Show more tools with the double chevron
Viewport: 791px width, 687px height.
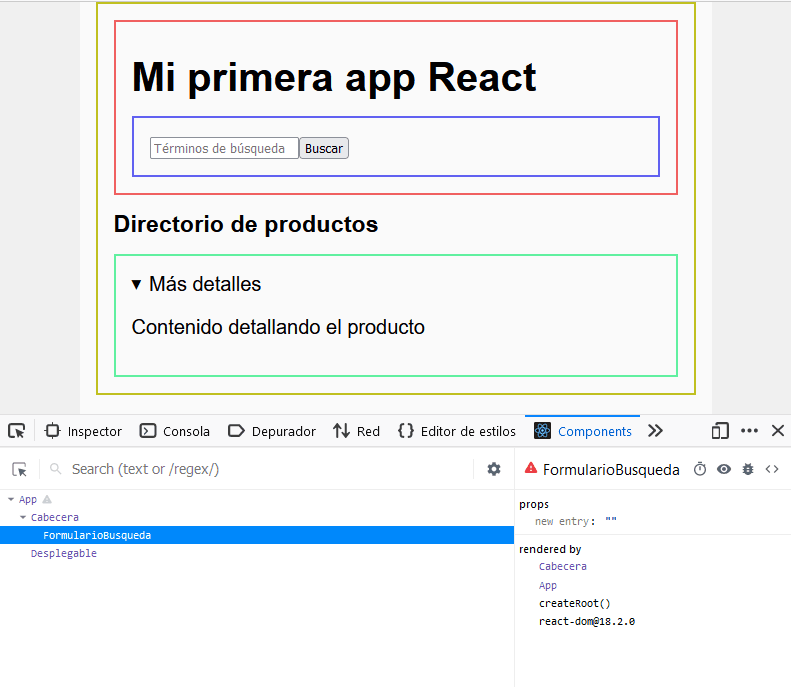655,431
